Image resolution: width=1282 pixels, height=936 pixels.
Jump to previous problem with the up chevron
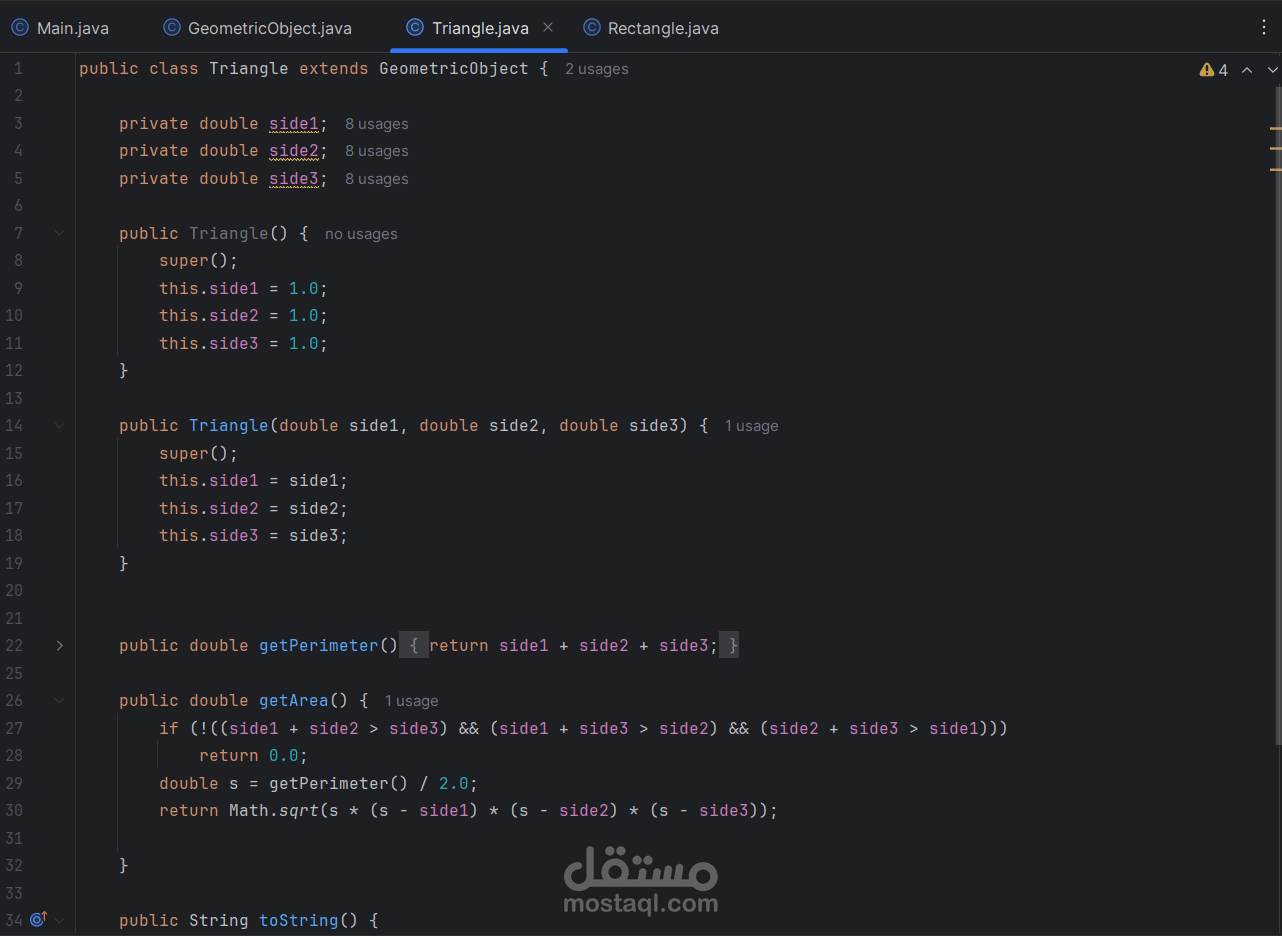[x=1247, y=69]
